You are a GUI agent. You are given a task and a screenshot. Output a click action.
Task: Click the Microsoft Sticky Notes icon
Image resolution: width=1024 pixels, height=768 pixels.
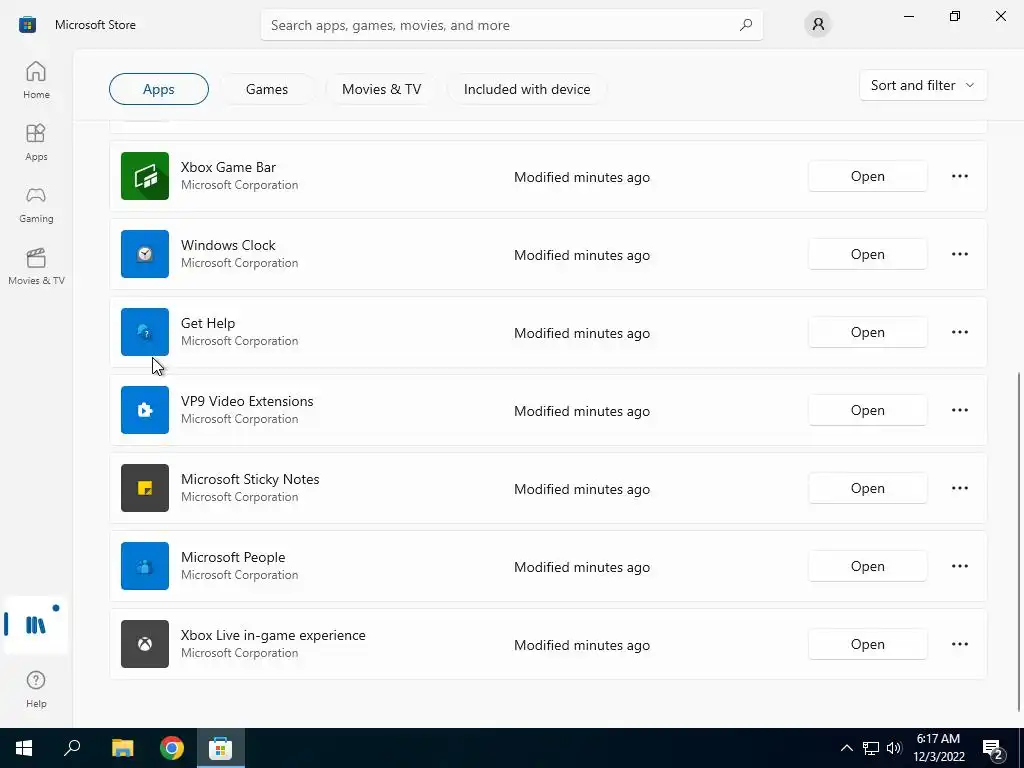coord(145,488)
